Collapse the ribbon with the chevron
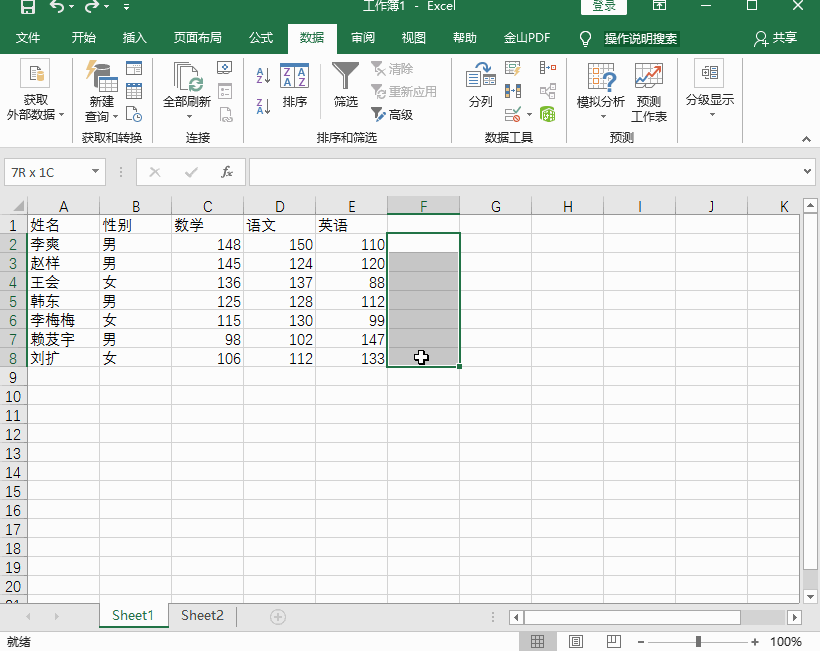 [806, 139]
